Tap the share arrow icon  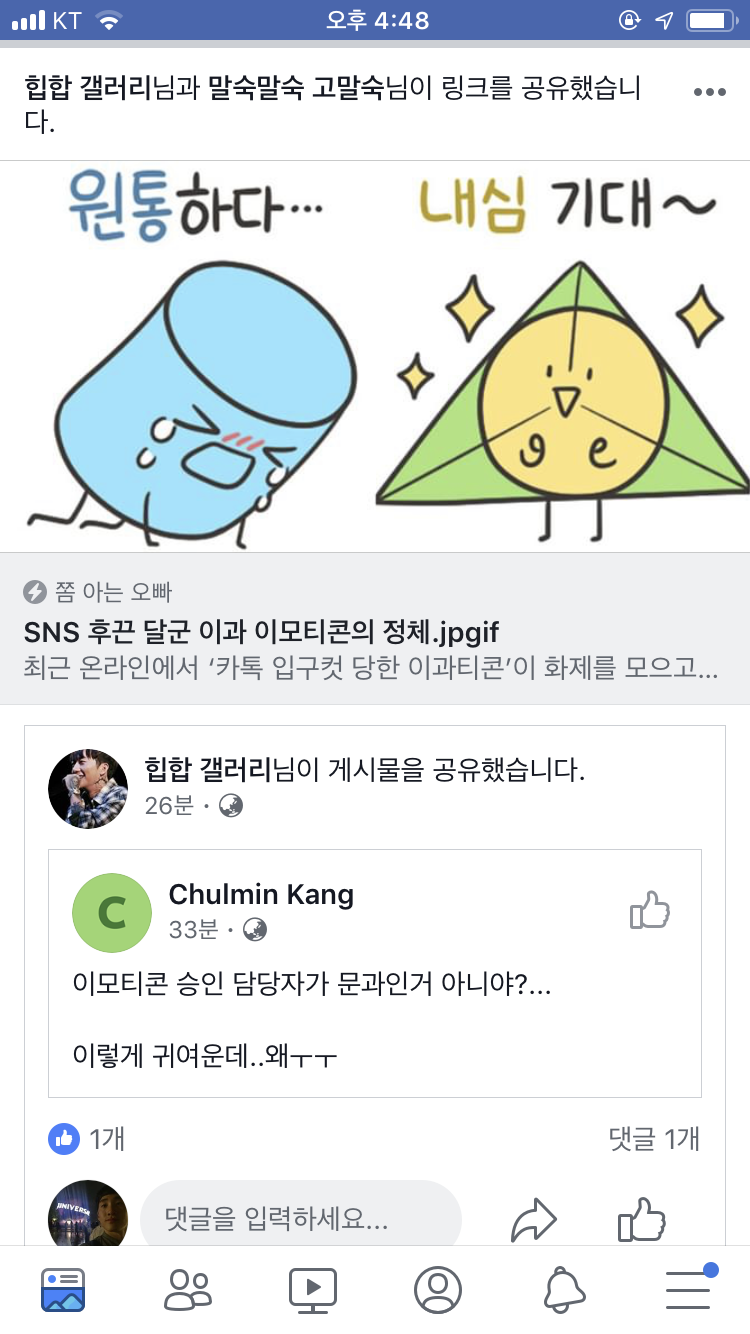[x=533, y=1220]
